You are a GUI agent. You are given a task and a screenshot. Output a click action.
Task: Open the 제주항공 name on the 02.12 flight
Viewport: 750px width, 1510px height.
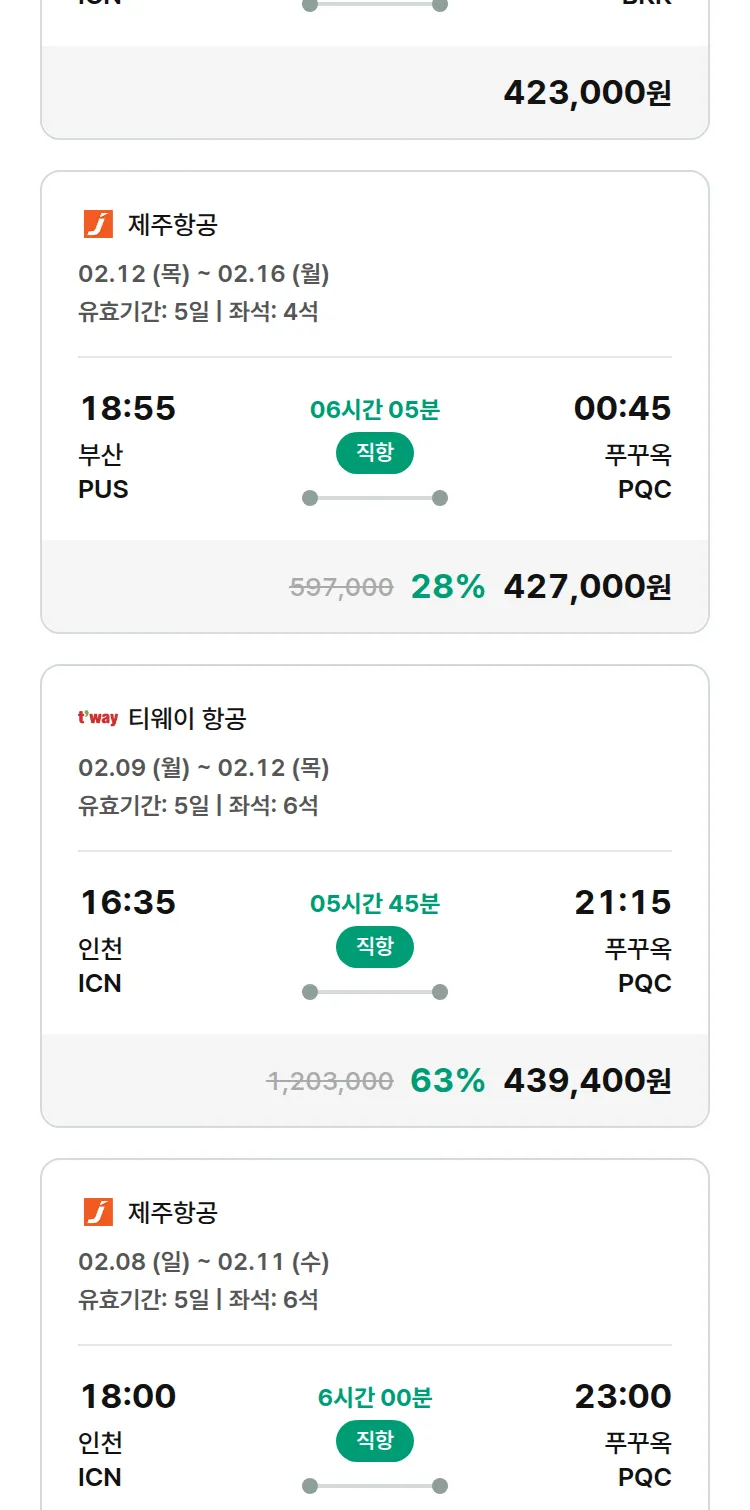(172, 225)
